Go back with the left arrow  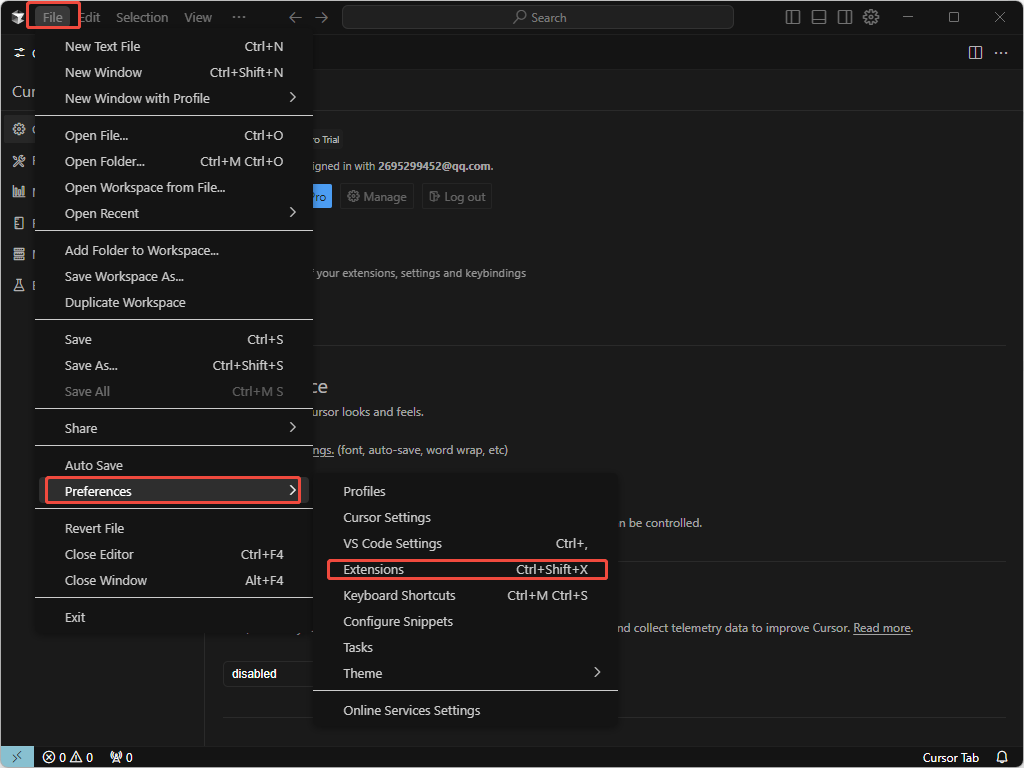[295, 18]
